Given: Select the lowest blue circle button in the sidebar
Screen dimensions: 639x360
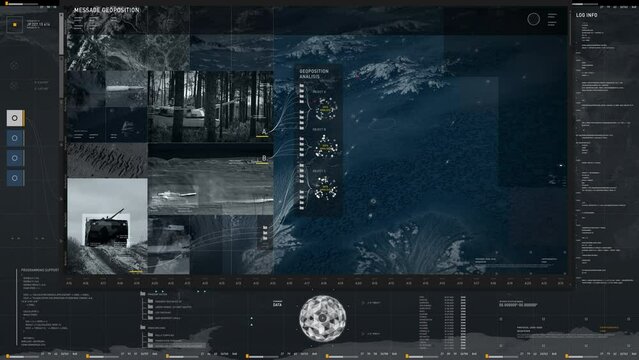Looking at the screenshot, I should point(15,178).
